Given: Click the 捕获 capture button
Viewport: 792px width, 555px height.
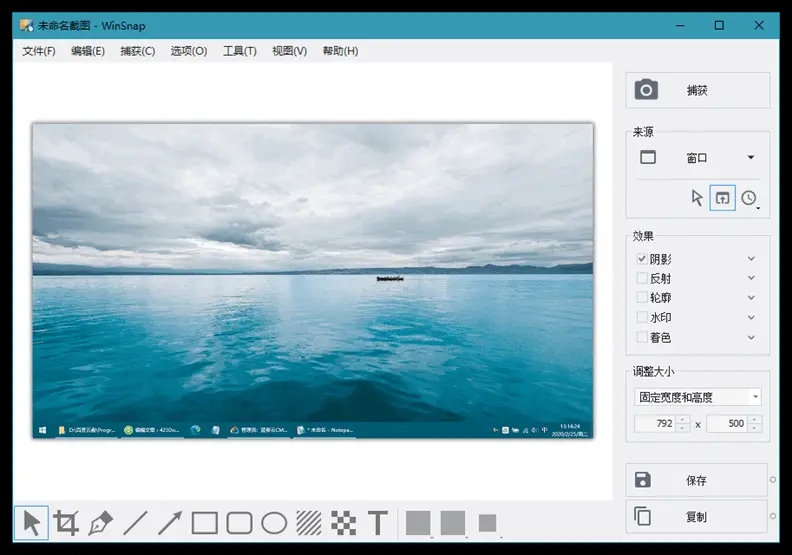Looking at the screenshot, I should [x=697, y=90].
